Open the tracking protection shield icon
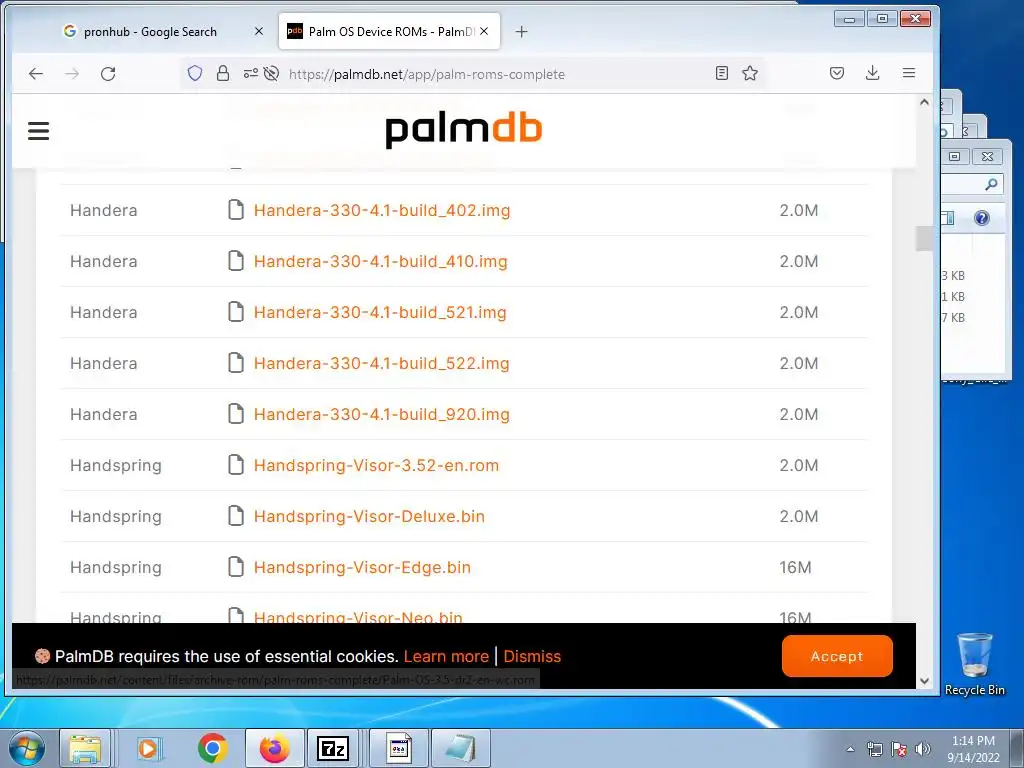1024x768 pixels. pos(195,73)
